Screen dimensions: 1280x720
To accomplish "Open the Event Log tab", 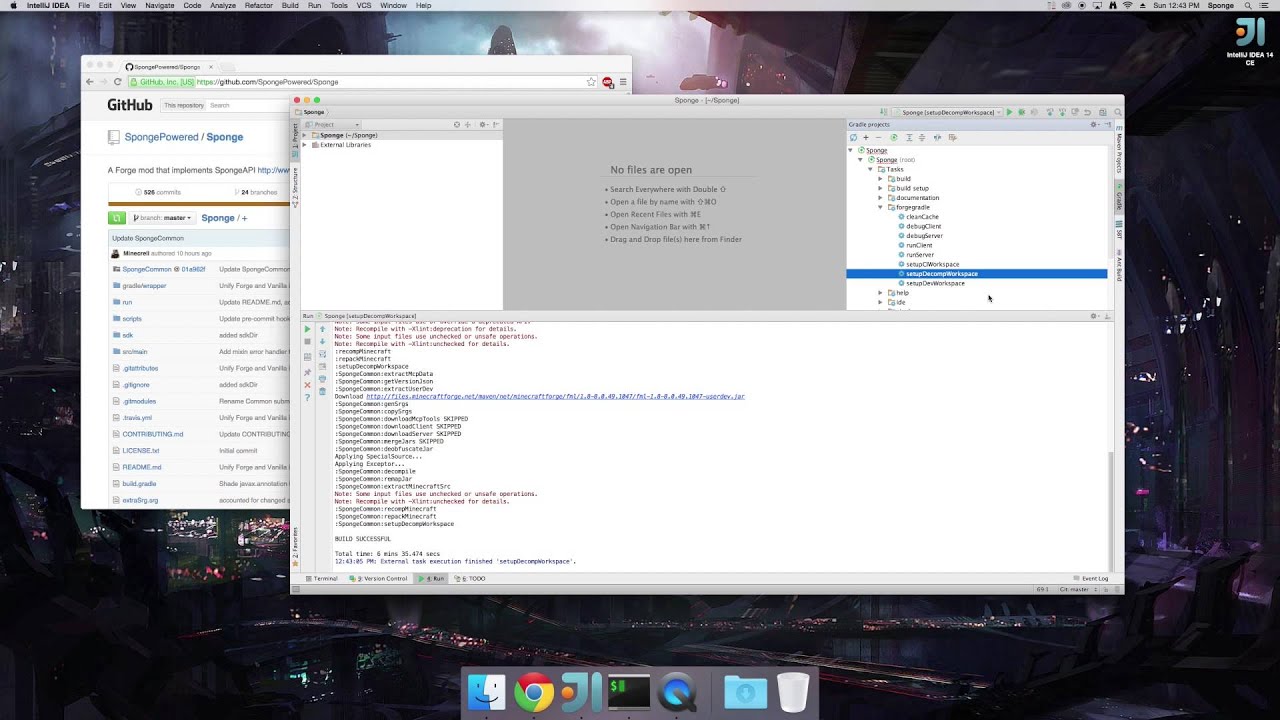I will [x=1091, y=578].
